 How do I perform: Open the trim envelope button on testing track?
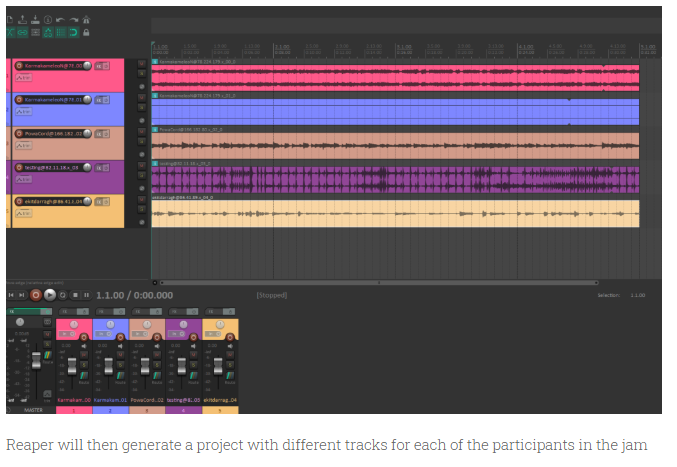[x=21, y=180]
